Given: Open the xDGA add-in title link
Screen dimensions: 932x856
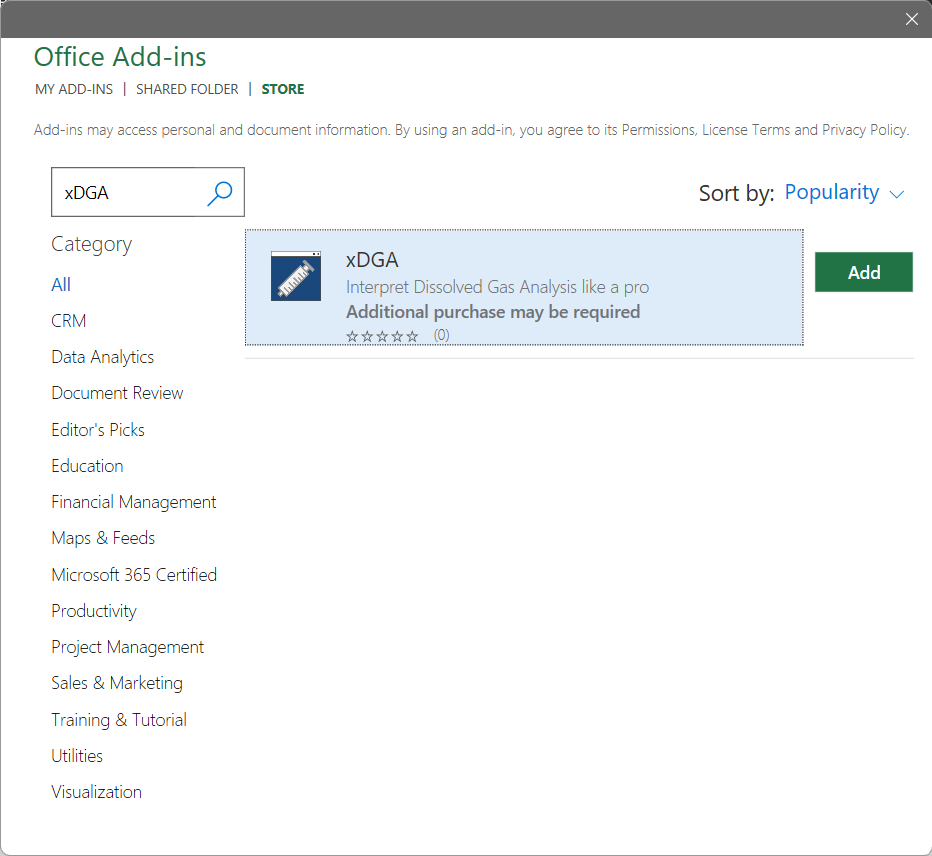Looking at the screenshot, I should click(372, 260).
